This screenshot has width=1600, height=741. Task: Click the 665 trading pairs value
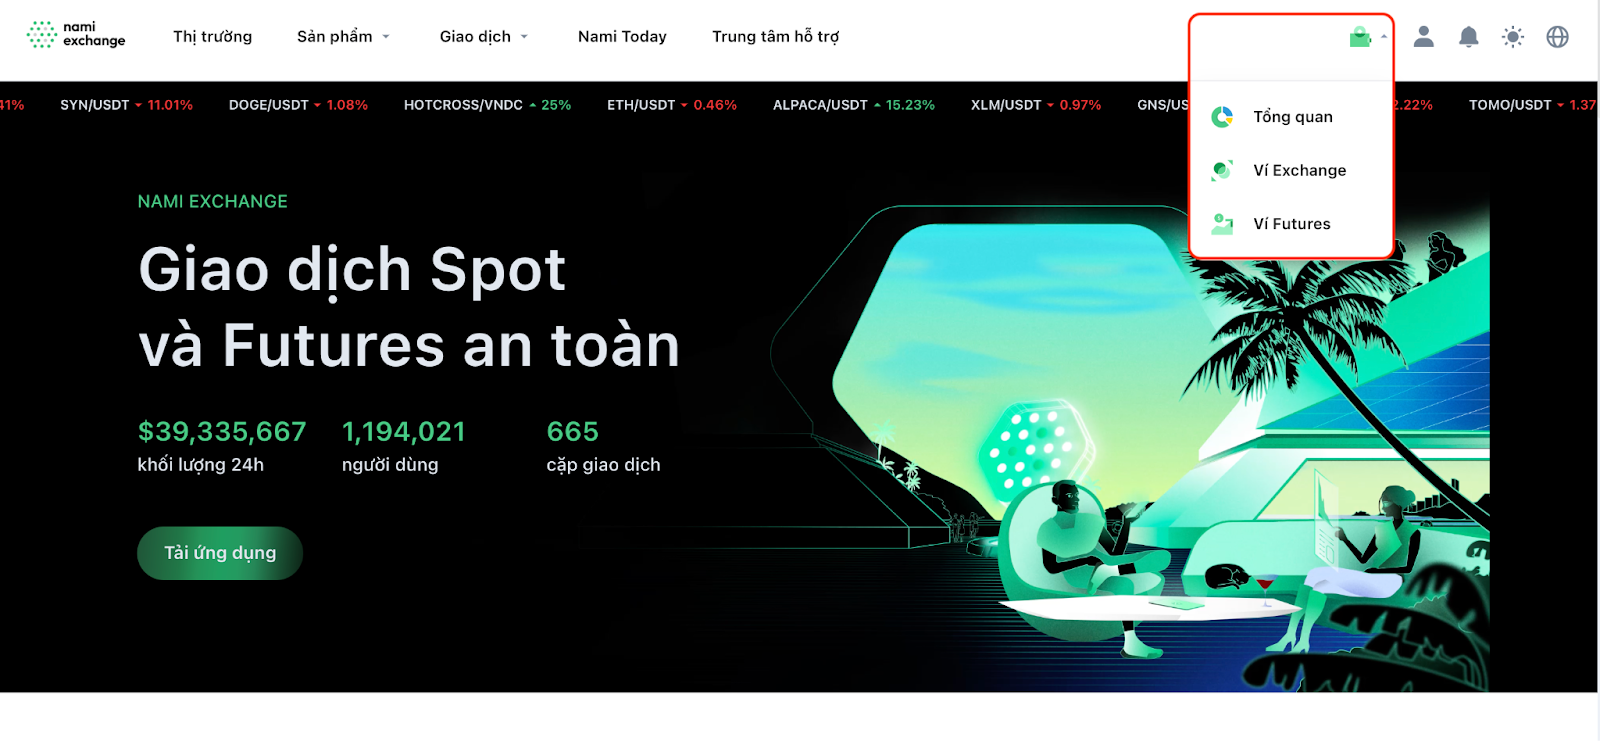(573, 431)
